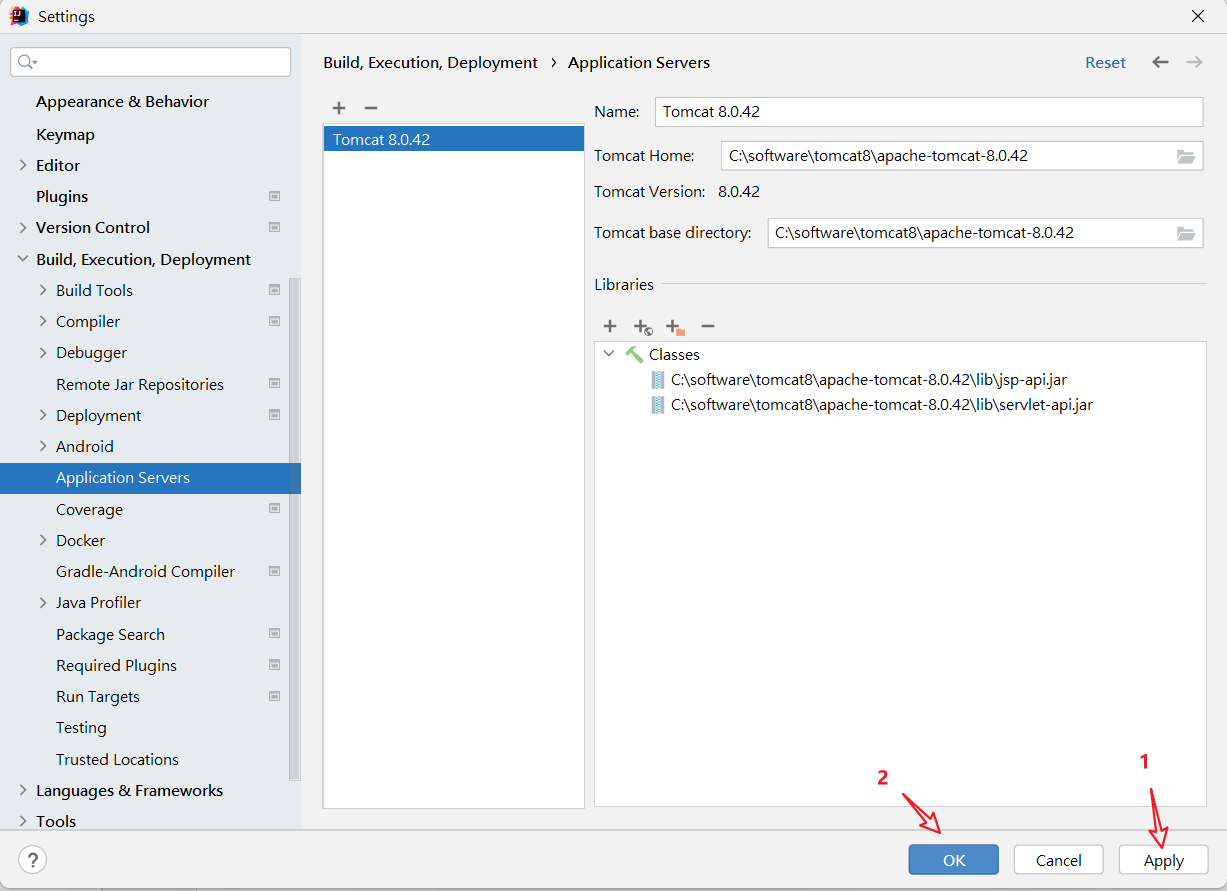
Task: Expand the Build Tools node
Action: [x=43, y=290]
